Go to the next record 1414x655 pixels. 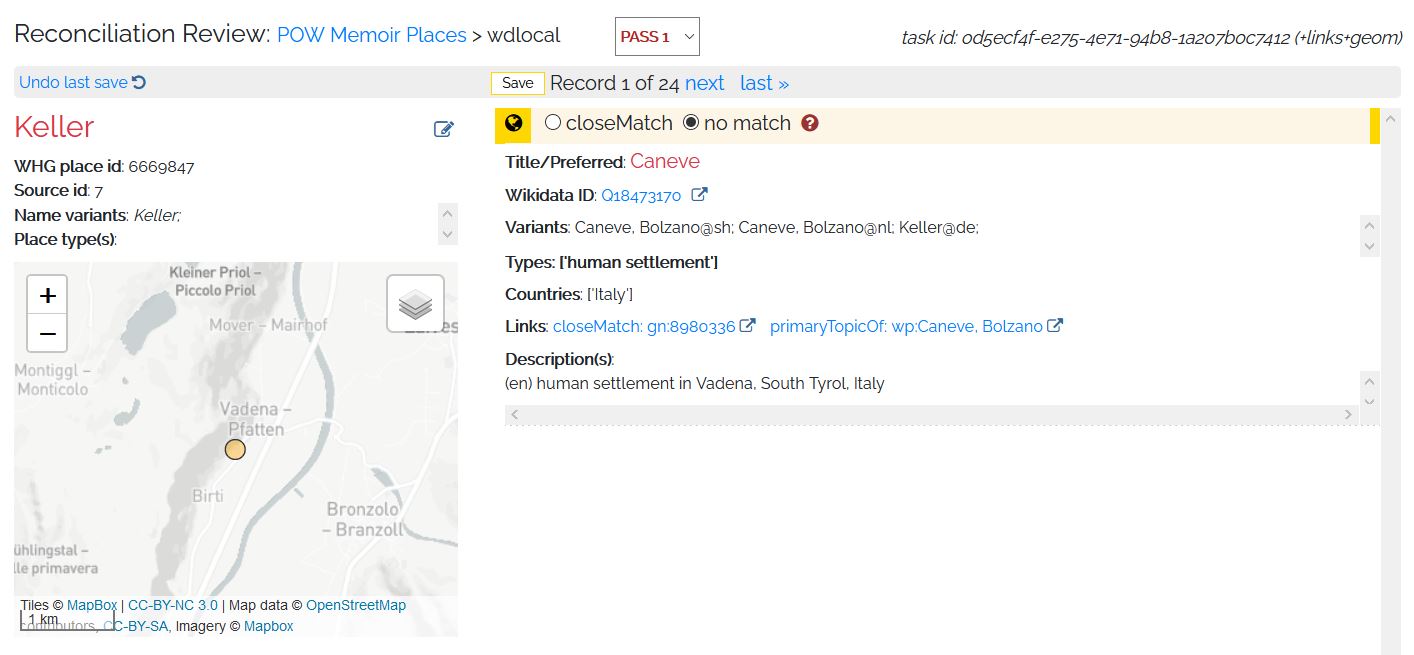point(704,83)
